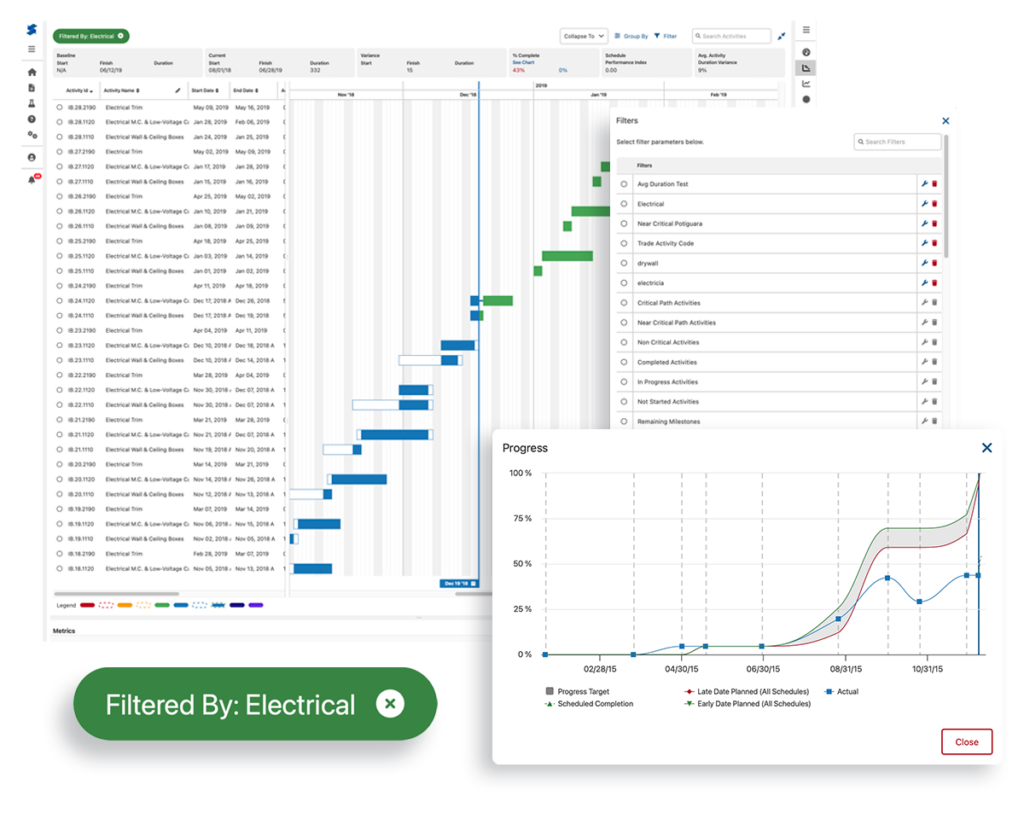Open the trend chart view icon

pyautogui.click(x=806, y=83)
